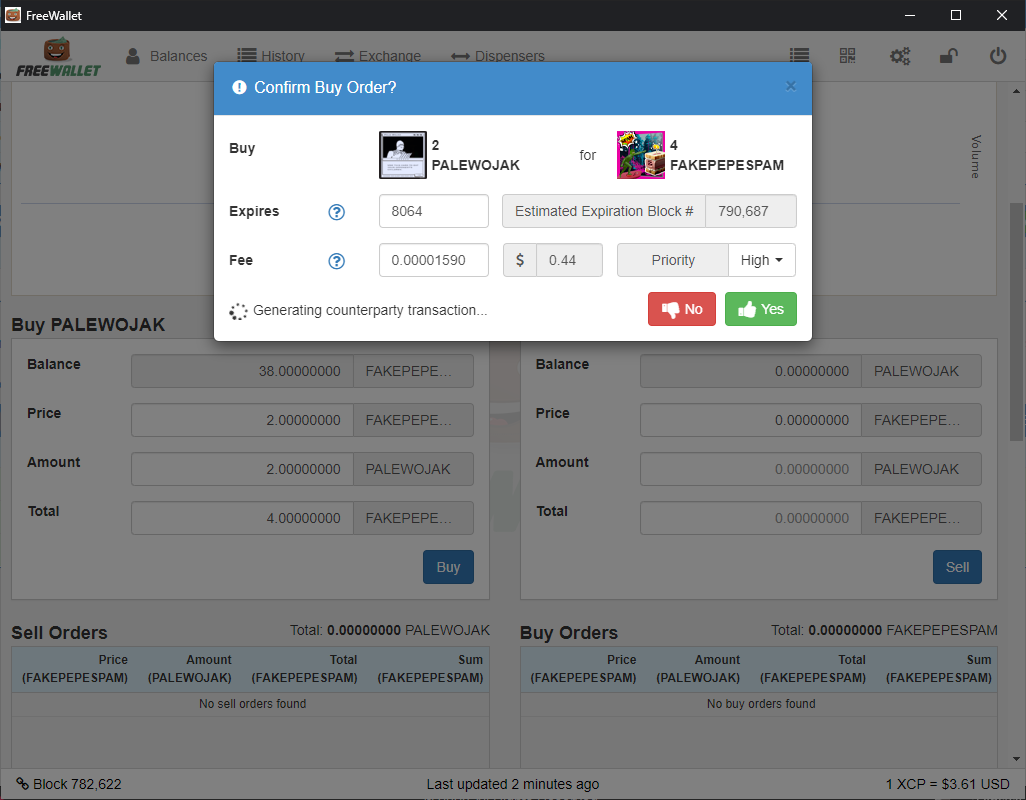The width and height of the screenshot is (1026, 800).
Task: Click buy Total field 4.00000000
Action: (243, 518)
